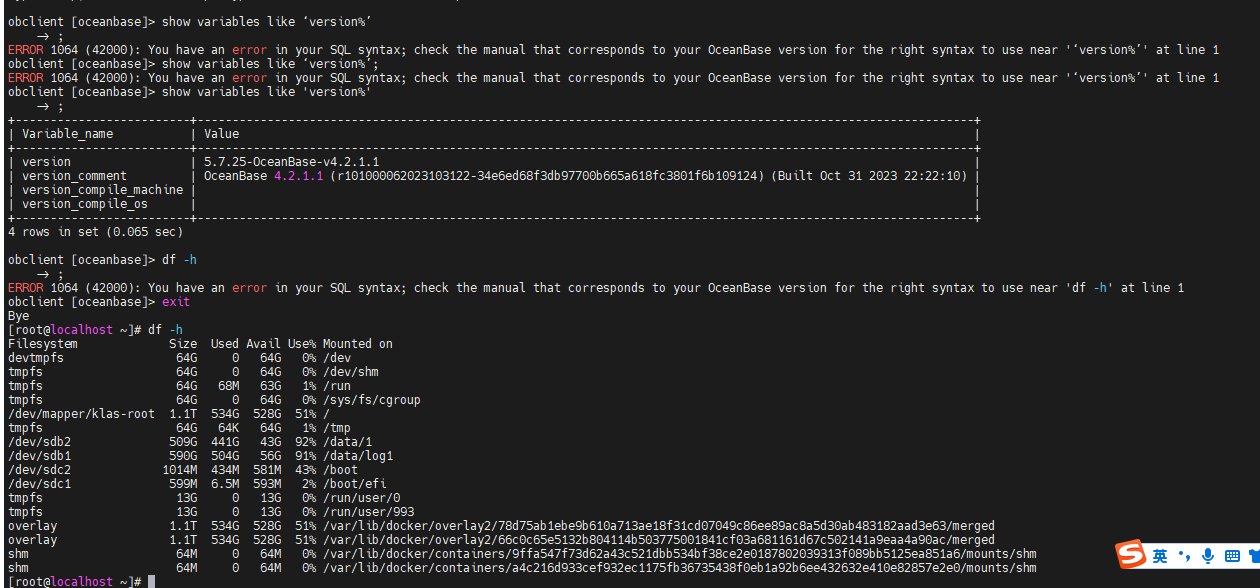Click the terminal cursor after the last prompt

(x=151, y=581)
